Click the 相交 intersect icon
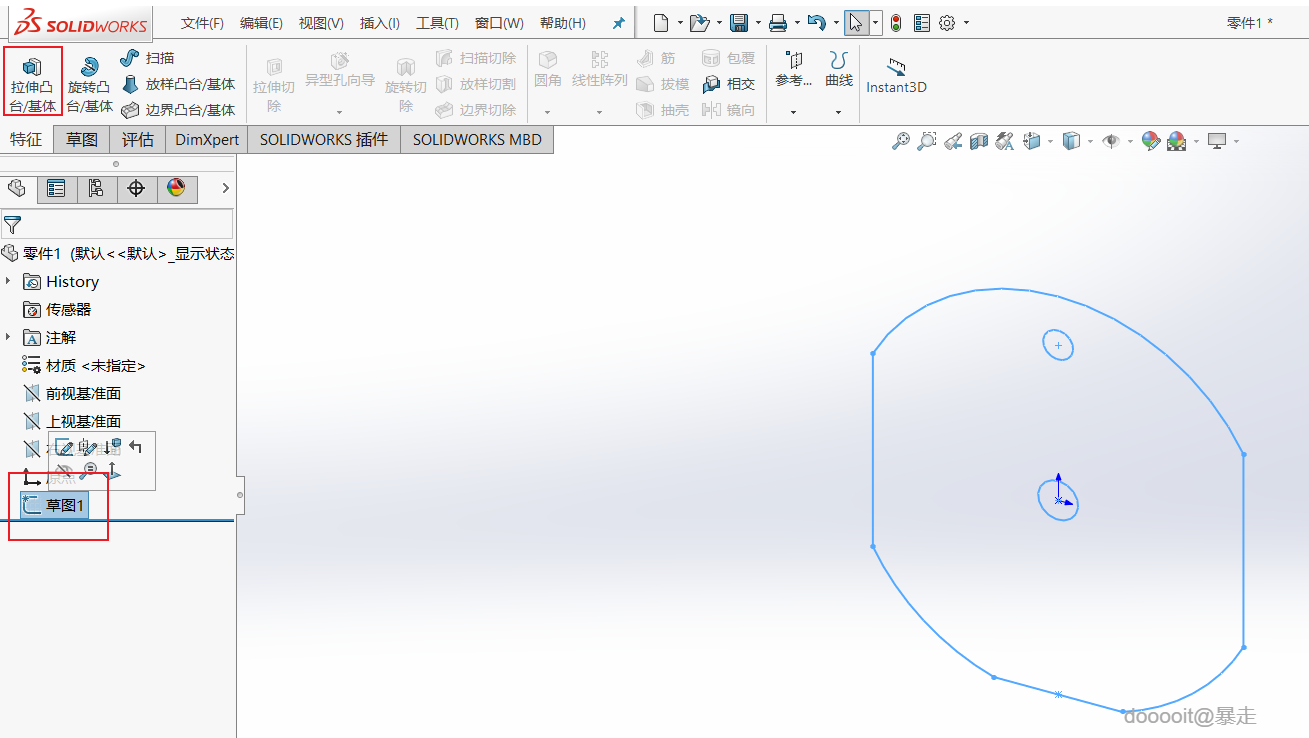Viewport: 1309px width, 738px height. point(728,84)
